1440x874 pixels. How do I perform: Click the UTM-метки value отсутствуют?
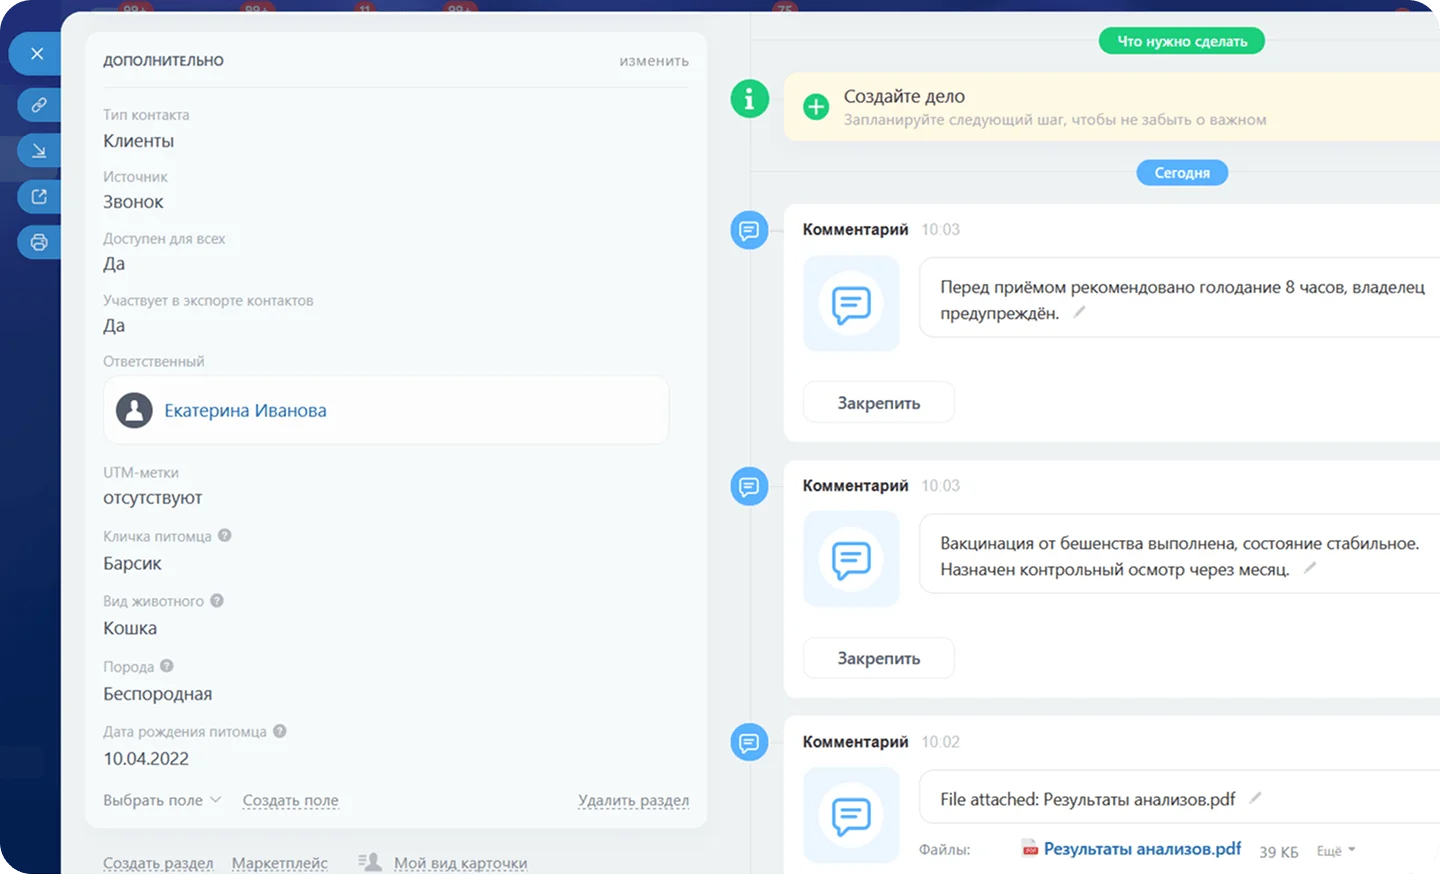click(153, 498)
